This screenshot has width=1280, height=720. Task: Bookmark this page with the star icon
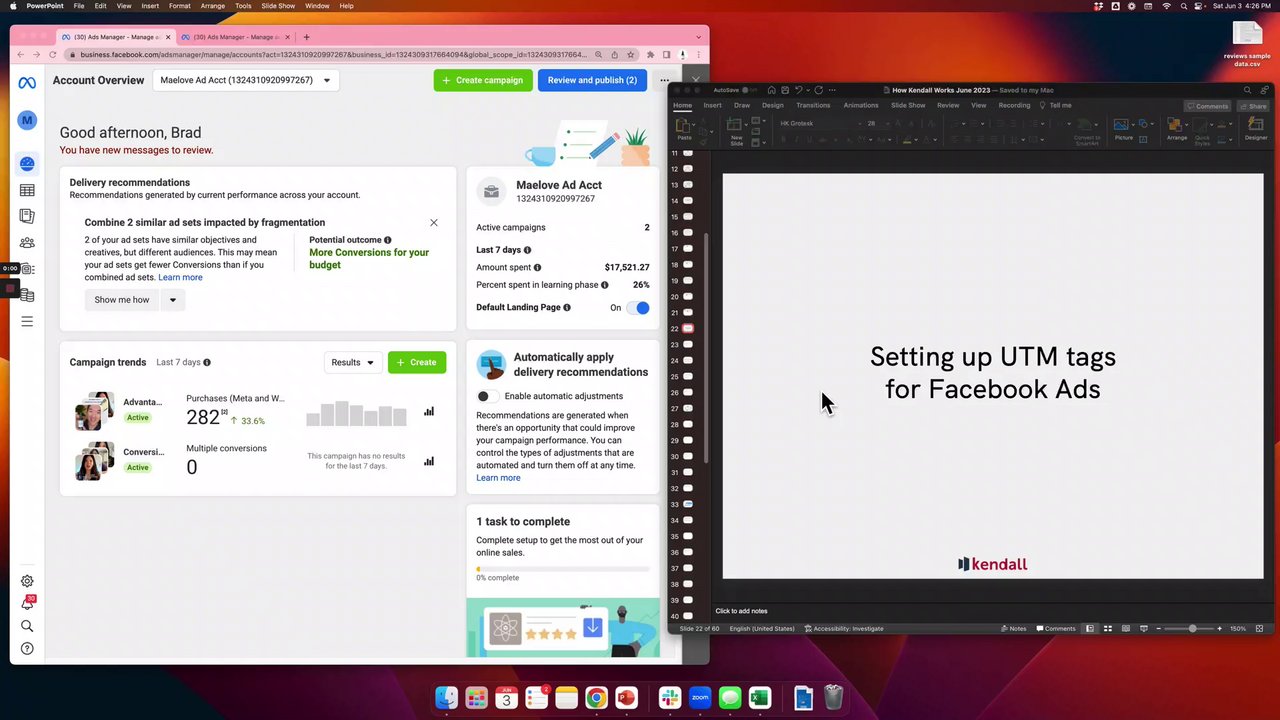point(631,54)
